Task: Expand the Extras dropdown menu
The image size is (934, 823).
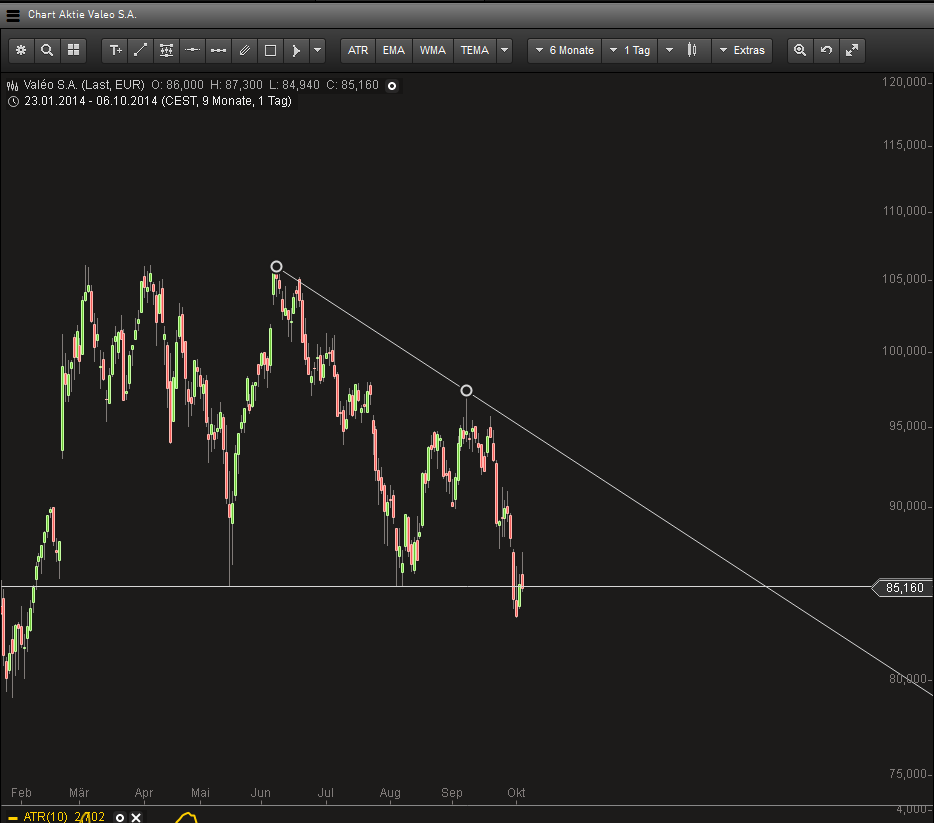Action: coord(740,50)
